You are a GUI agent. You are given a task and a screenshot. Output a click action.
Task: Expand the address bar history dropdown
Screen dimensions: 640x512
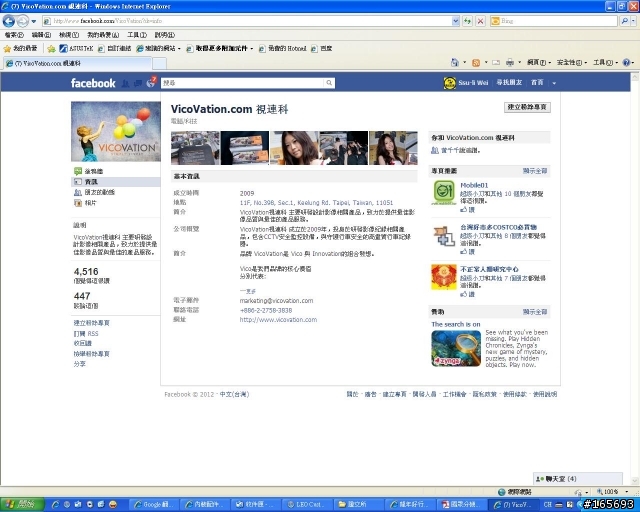tap(456, 21)
